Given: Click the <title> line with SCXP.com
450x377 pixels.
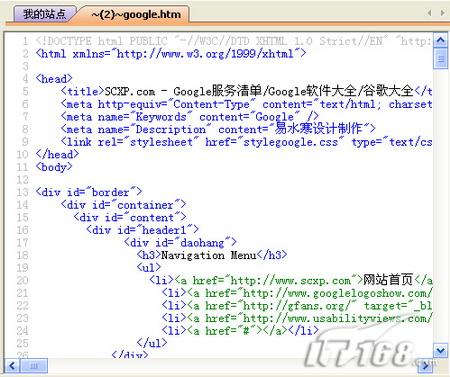Looking at the screenshot, I should tap(246, 91).
